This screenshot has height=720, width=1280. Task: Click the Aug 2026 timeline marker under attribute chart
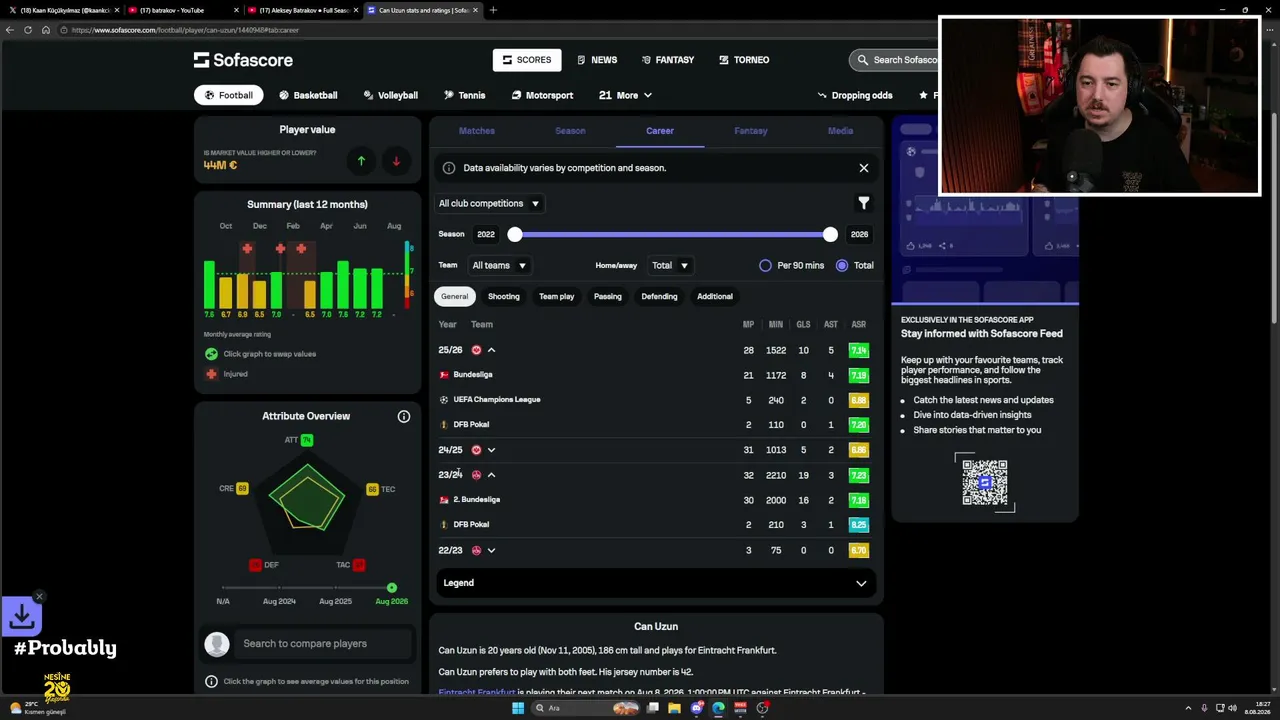tap(392, 588)
